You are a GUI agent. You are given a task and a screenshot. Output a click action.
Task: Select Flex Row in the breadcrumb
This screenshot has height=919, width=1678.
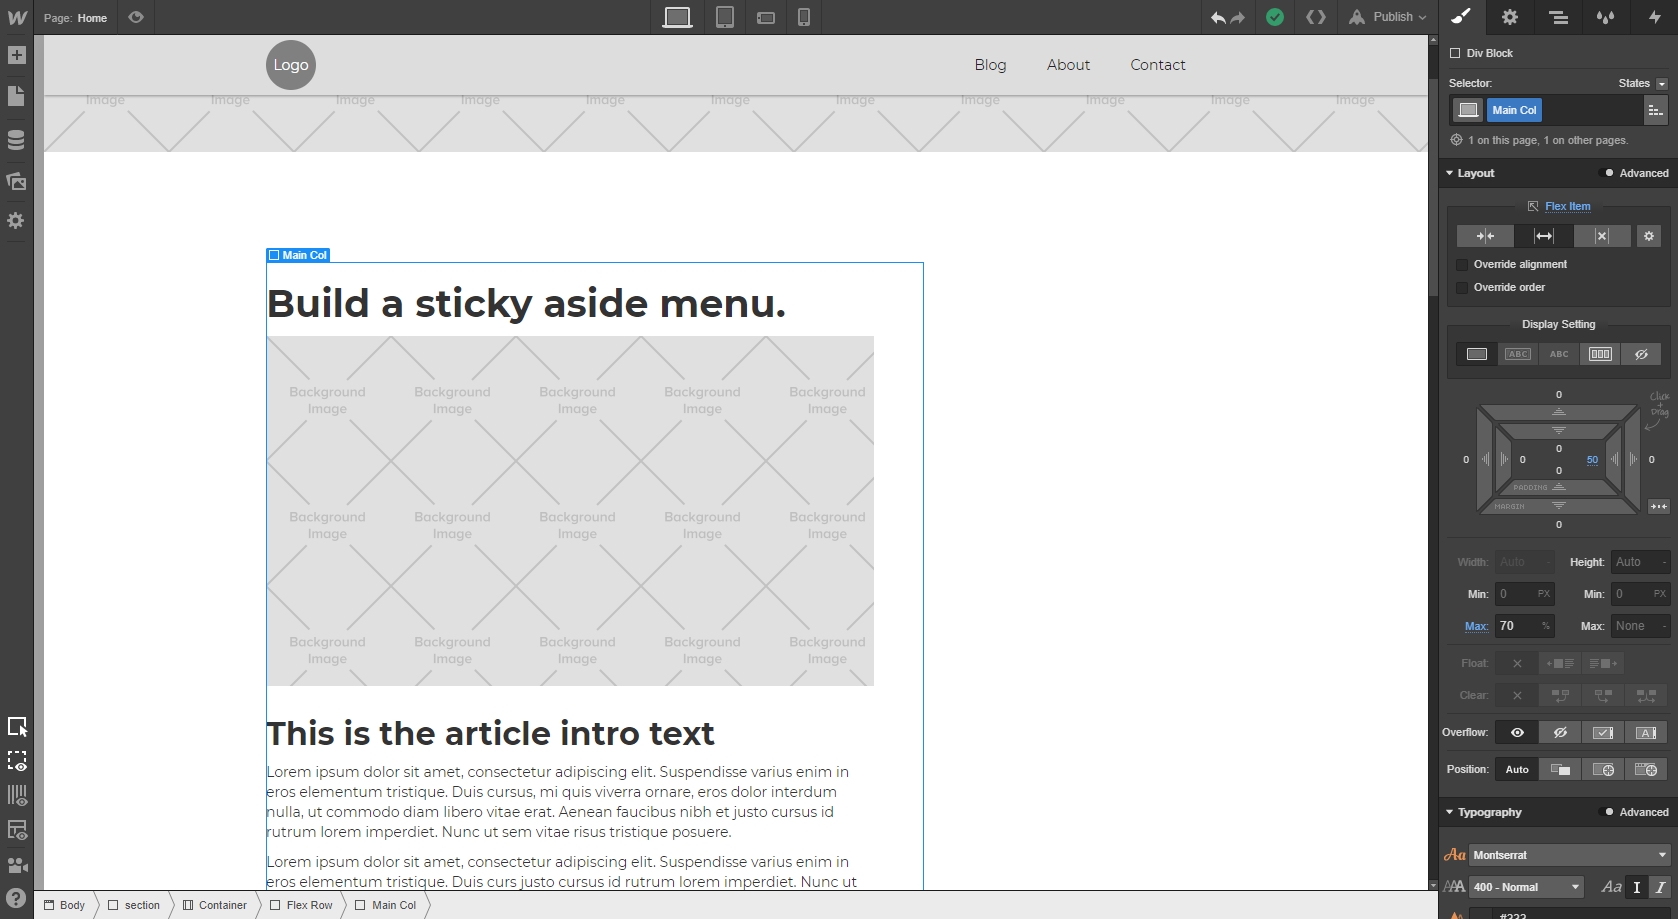(x=301, y=905)
